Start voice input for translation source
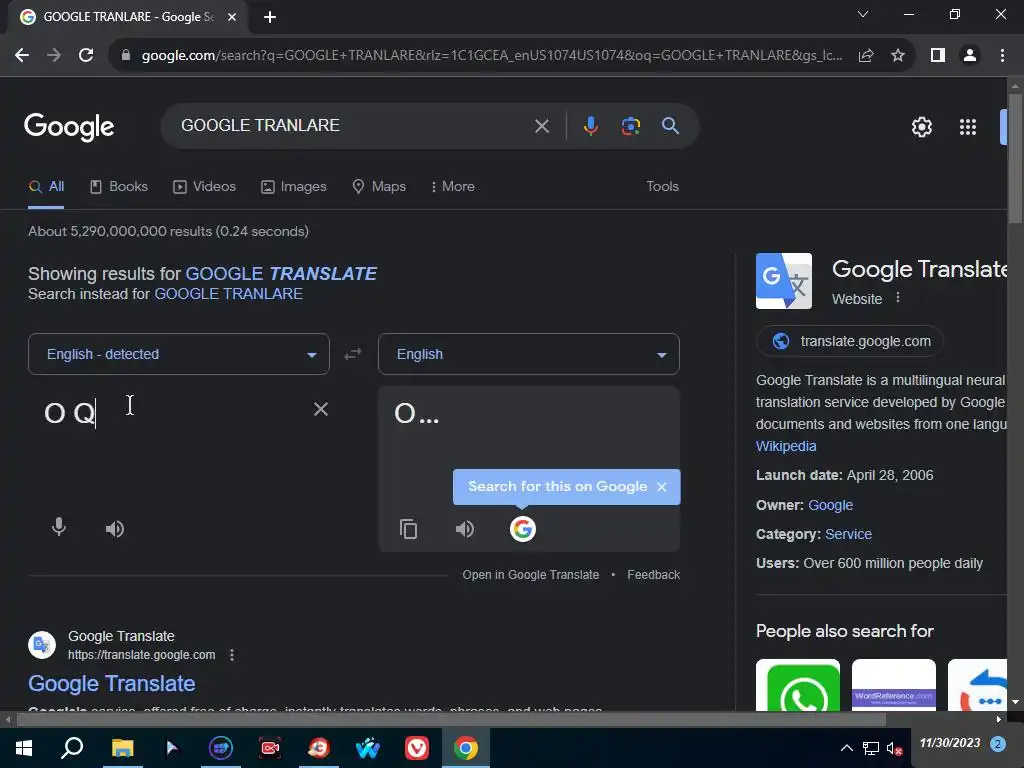1024x768 pixels. (59, 527)
